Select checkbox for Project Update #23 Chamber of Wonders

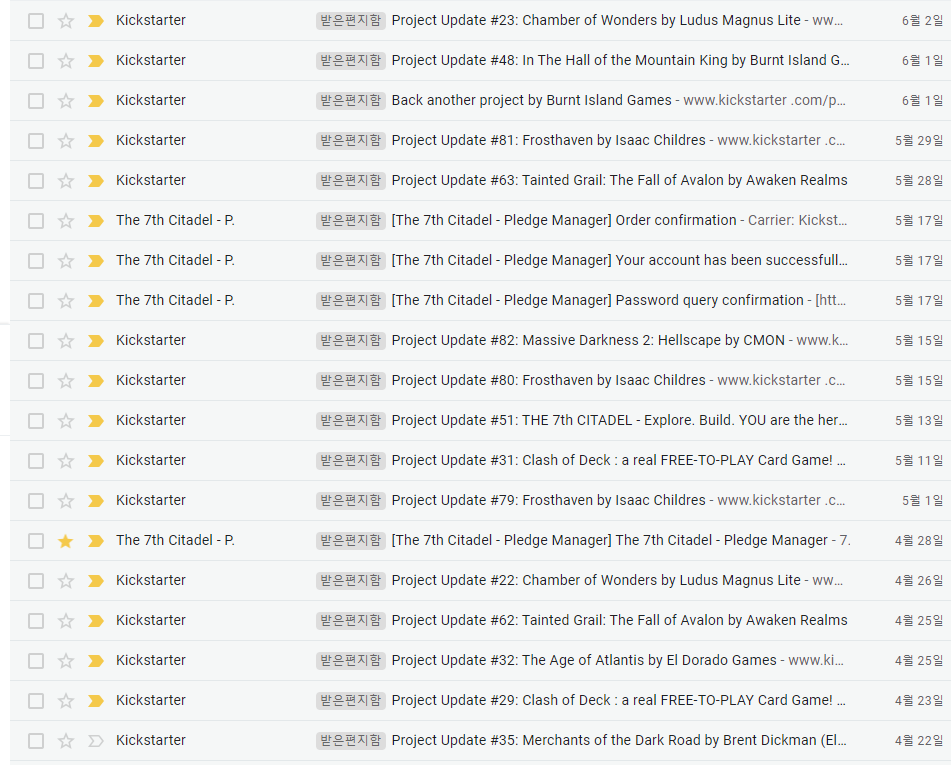pos(36,21)
